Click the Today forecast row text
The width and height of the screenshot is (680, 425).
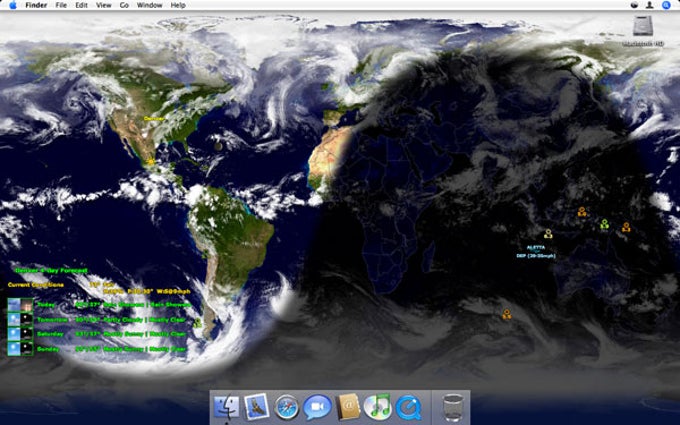(x=114, y=305)
